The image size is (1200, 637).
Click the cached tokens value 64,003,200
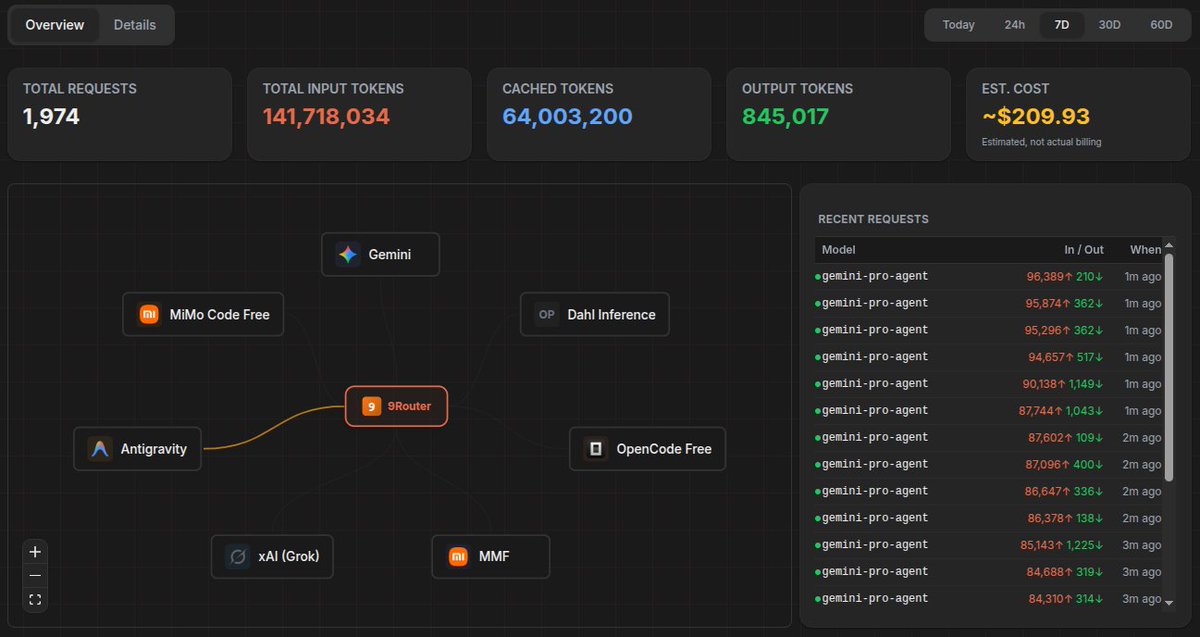(x=567, y=117)
